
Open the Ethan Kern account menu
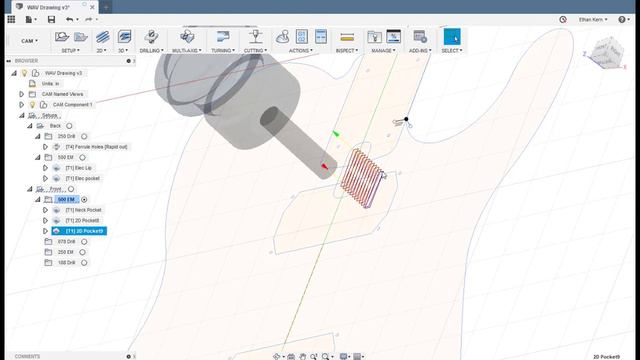click(x=593, y=19)
